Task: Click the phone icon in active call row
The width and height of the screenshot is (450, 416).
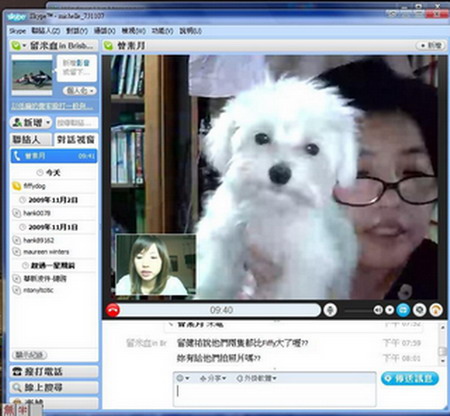Action: coord(17,156)
